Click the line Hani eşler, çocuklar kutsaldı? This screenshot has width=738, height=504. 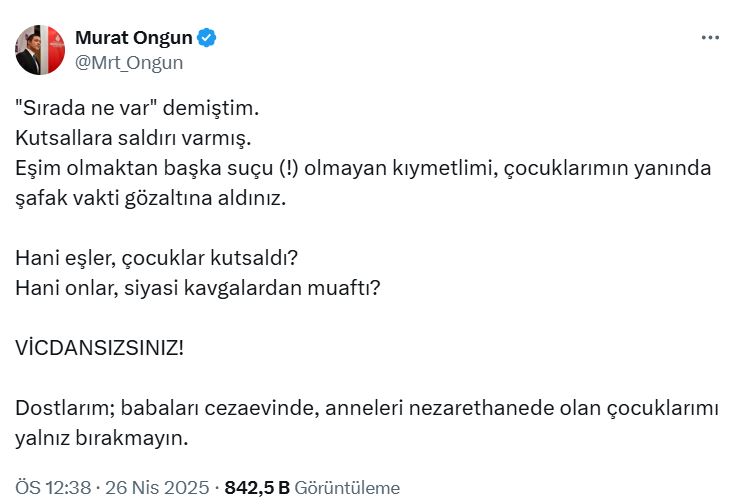click(x=156, y=258)
